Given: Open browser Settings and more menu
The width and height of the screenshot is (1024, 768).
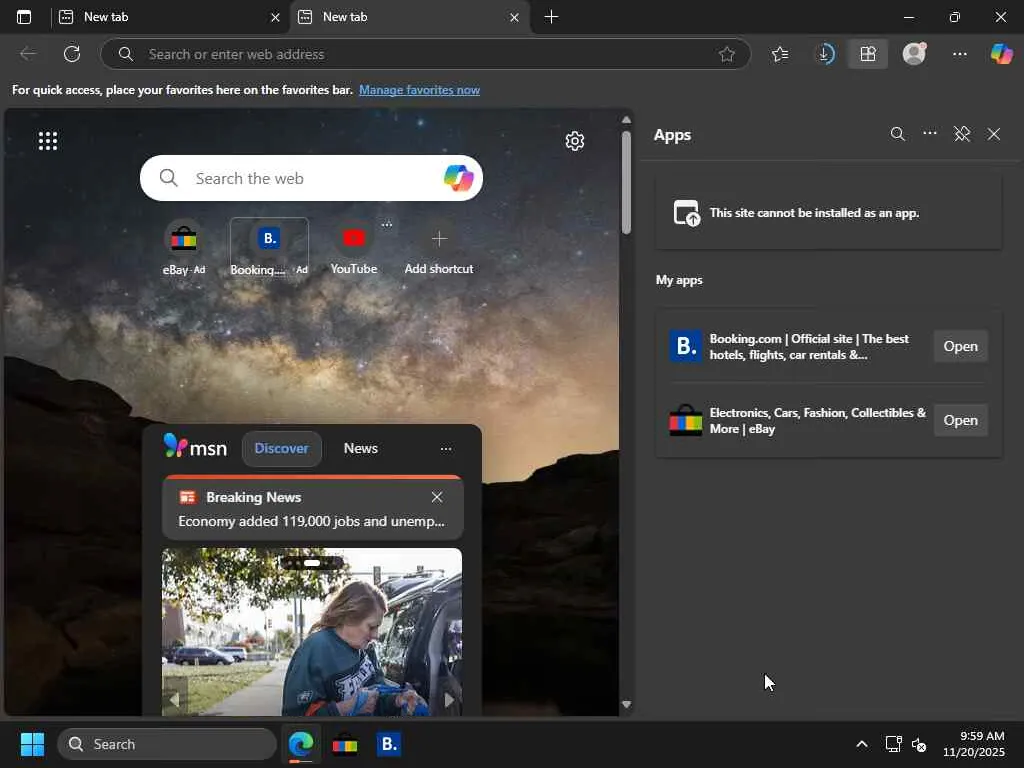Looking at the screenshot, I should pos(960,54).
